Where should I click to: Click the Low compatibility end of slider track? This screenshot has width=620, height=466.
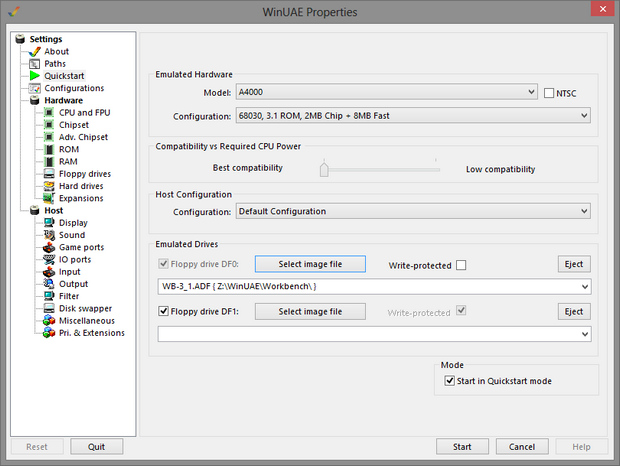[436, 170]
